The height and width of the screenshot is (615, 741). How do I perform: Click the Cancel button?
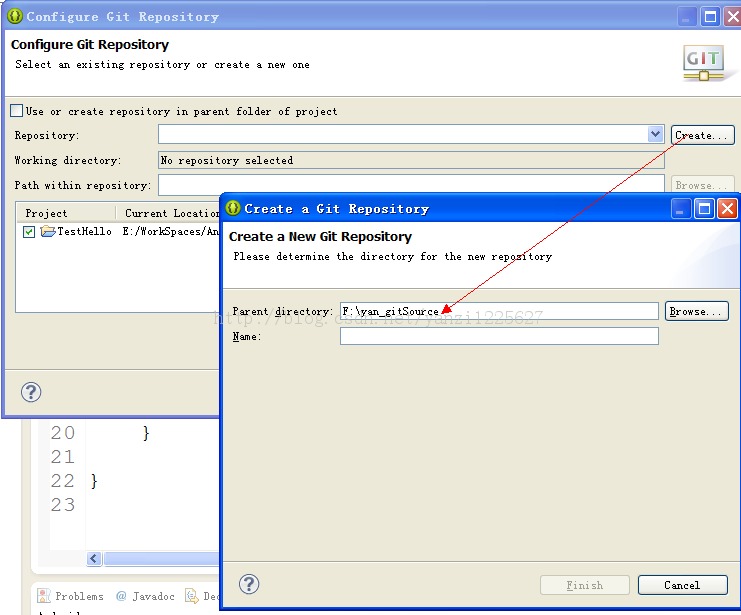(x=682, y=585)
